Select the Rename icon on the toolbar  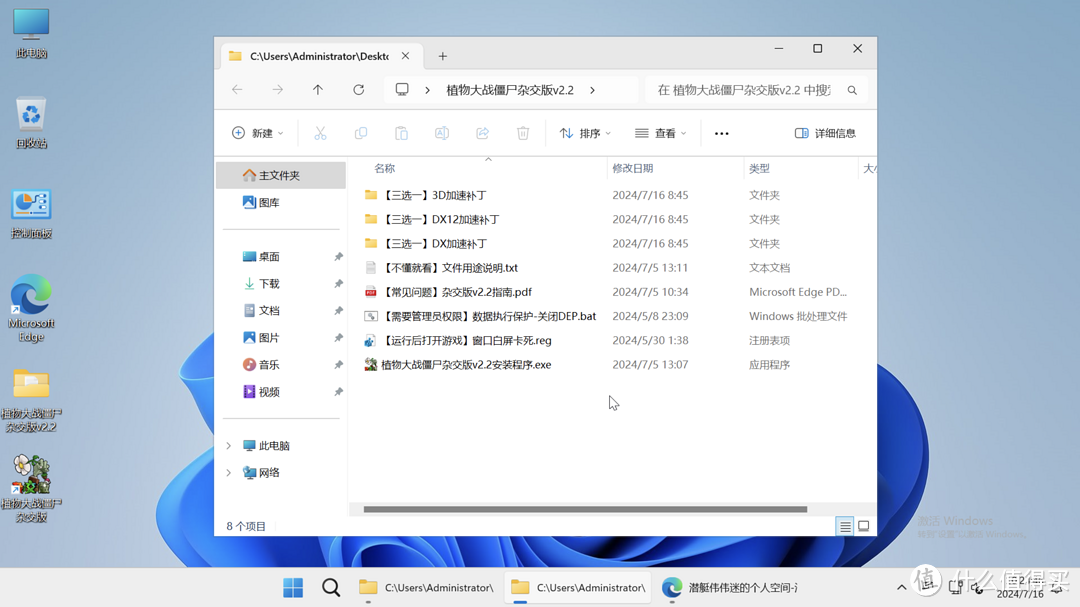pos(441,132)
